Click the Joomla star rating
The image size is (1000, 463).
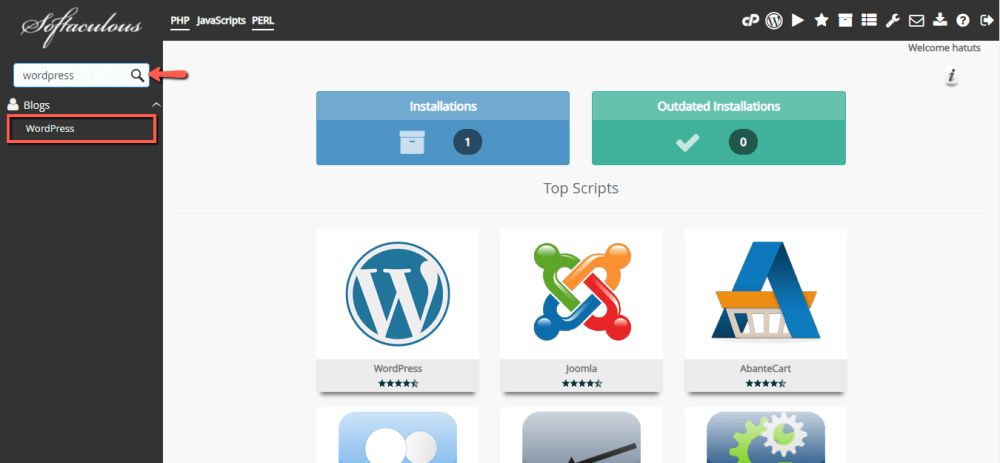pos(582,383)
